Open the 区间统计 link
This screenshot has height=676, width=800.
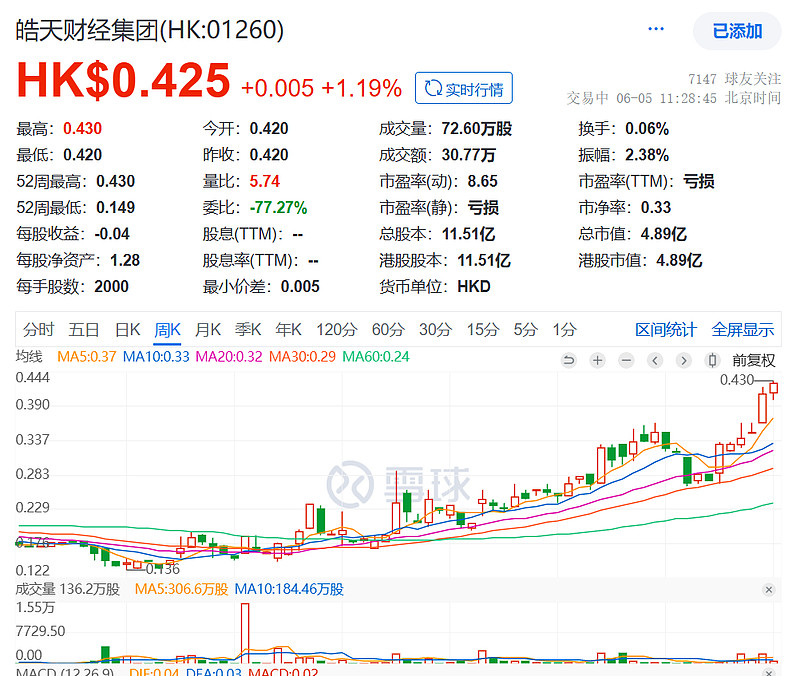pyautogui.click(x=666, y=330)
